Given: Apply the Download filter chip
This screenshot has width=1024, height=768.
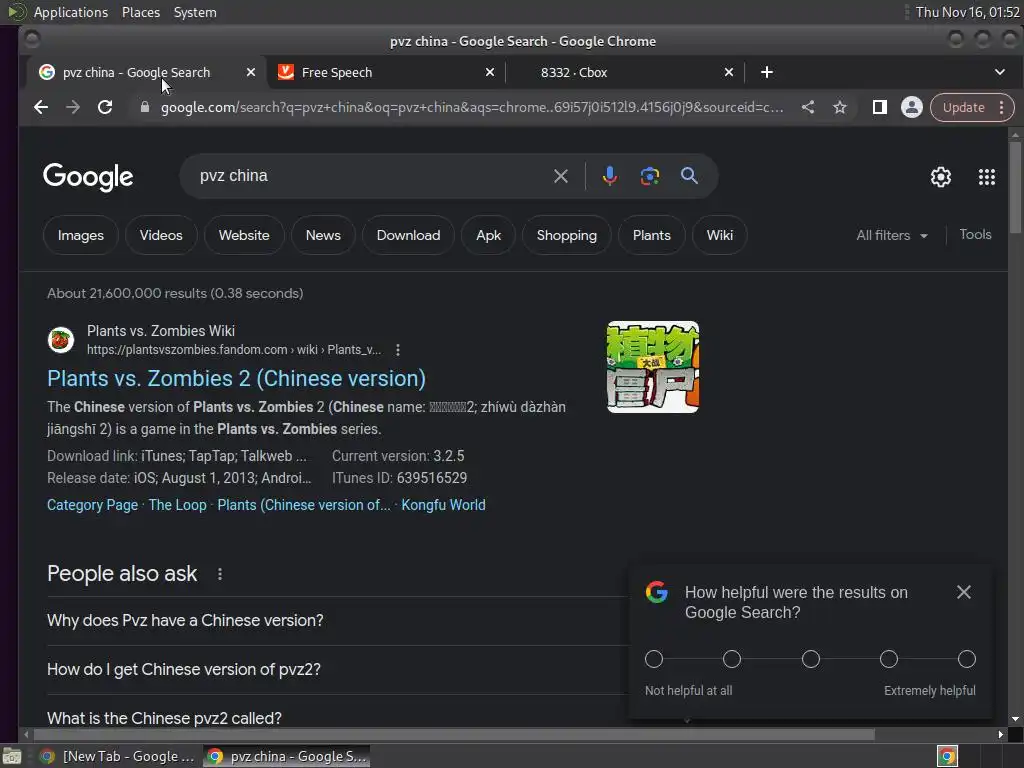Looking at the screenshot, I should click(408, 235).
